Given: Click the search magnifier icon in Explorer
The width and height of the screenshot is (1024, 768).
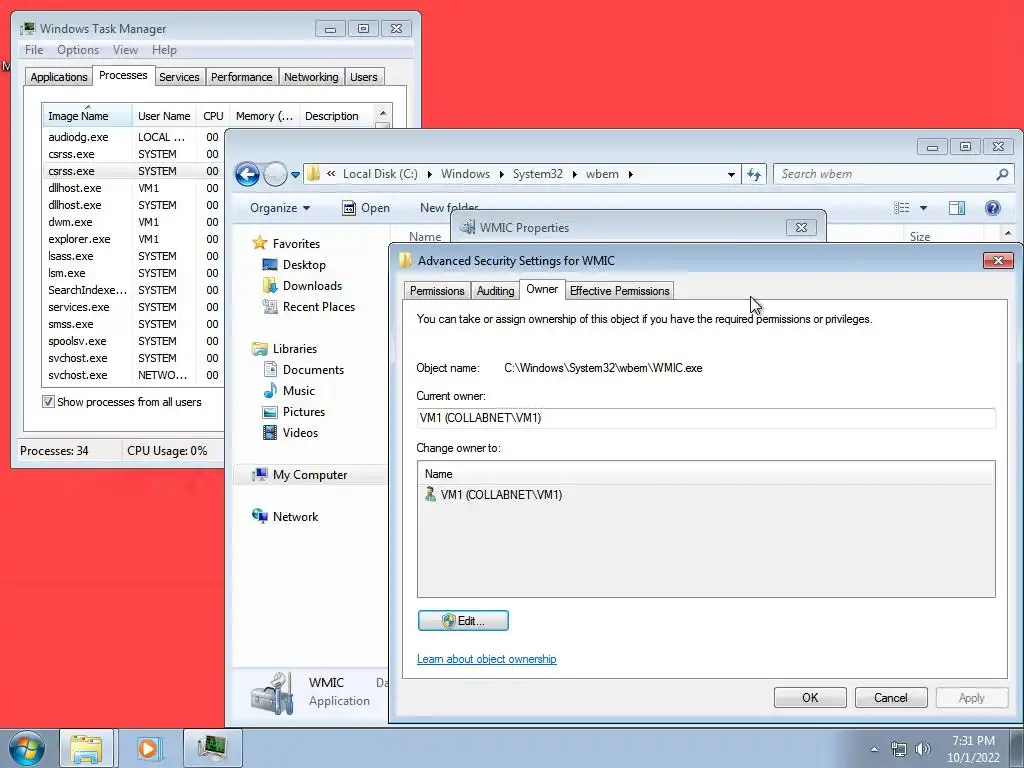Looking at the screenshot, I should (1002, 174).
